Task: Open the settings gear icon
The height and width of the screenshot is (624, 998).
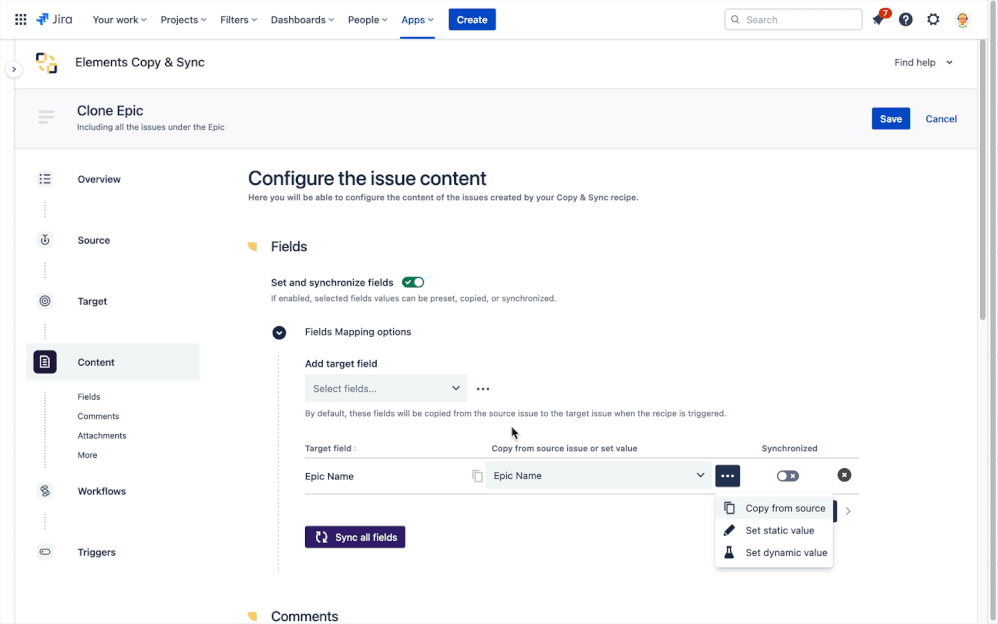Action: (x=933, y=20)
